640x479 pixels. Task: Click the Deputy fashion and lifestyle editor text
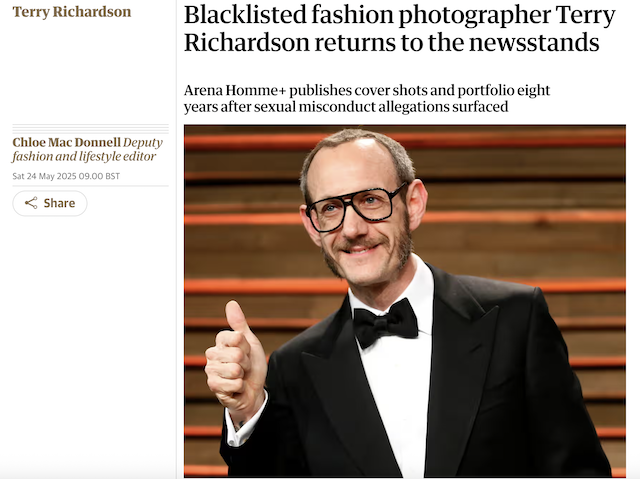point(87,149)
